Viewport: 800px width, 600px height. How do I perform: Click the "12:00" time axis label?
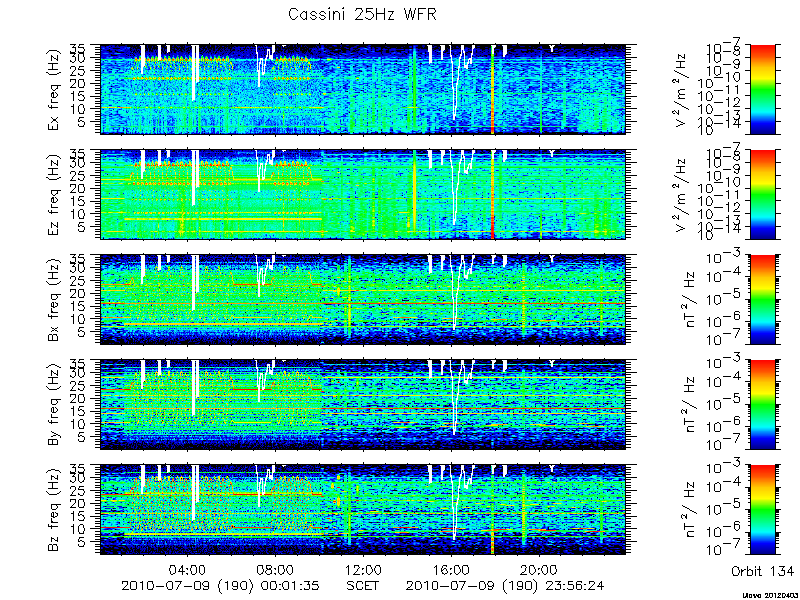[363, 569]
